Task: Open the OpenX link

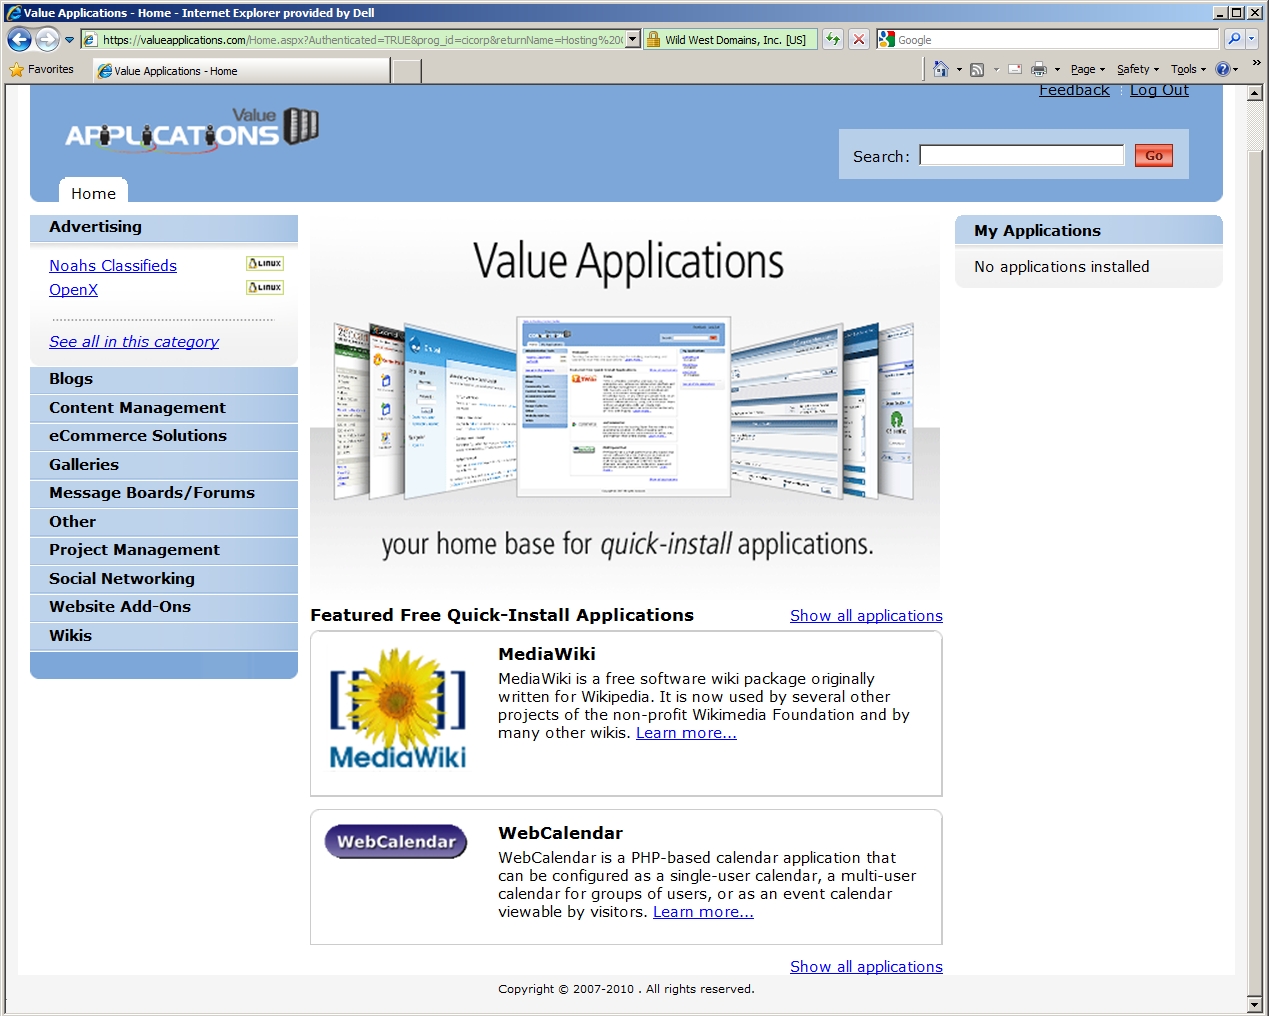Action: pyautogui.click(x=74, y=289)
